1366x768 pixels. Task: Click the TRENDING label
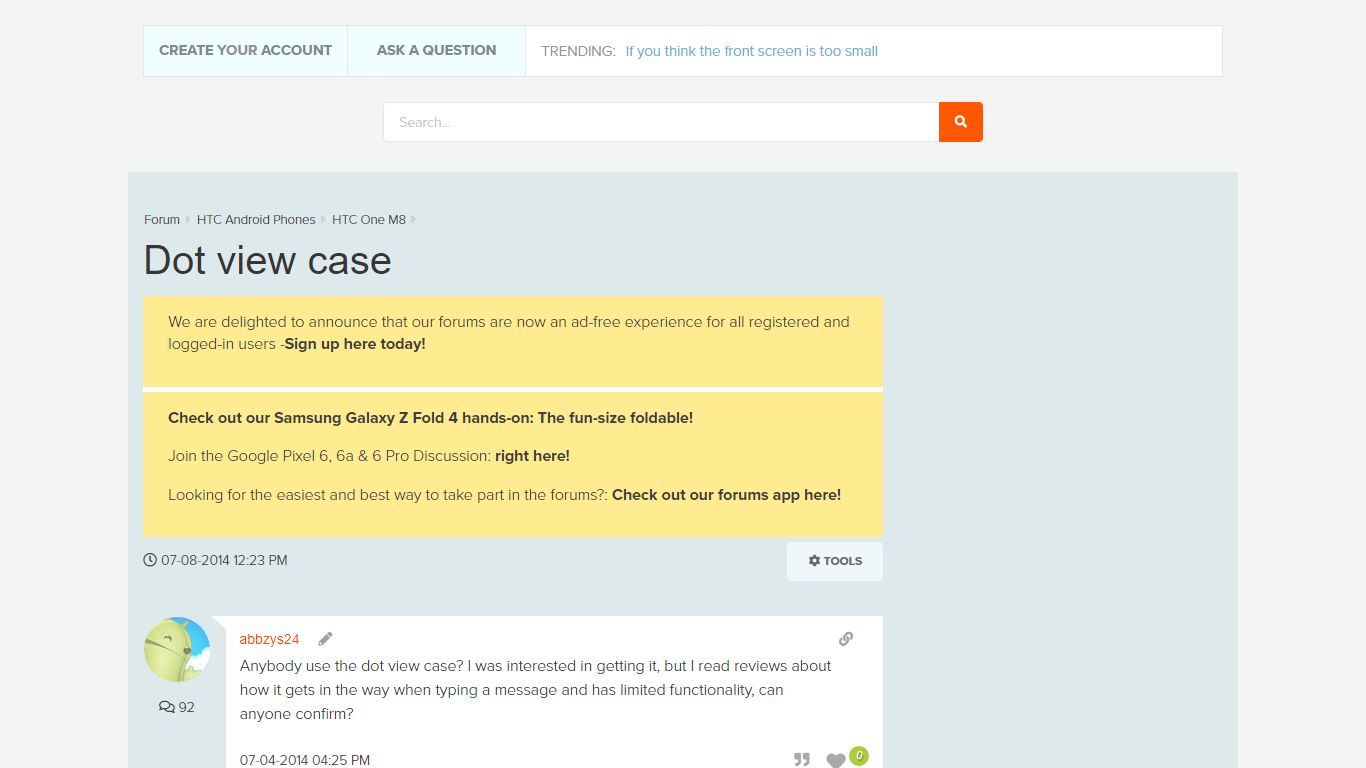(x=578, y=51)
